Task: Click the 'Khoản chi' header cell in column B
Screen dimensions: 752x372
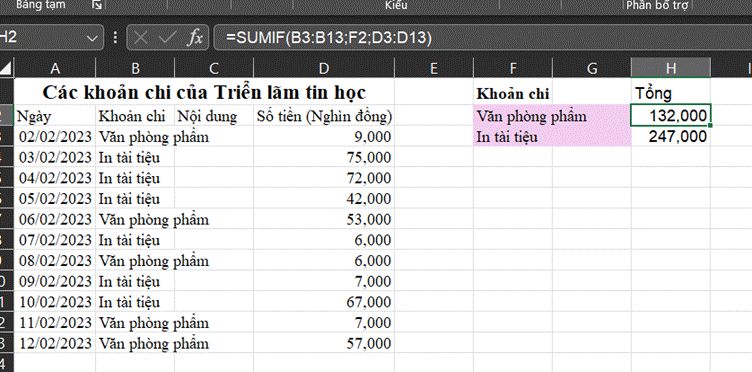Action: [135, 116]
